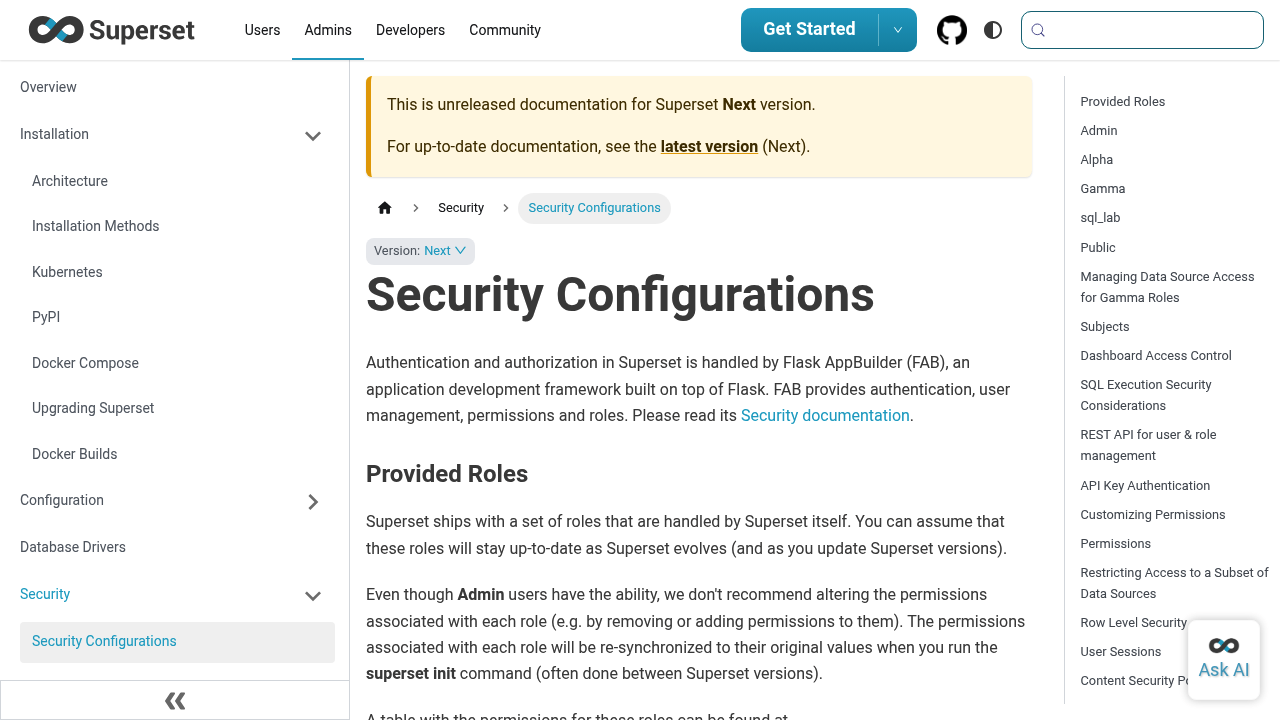Follow the latest version link

(x=709, y=146)
